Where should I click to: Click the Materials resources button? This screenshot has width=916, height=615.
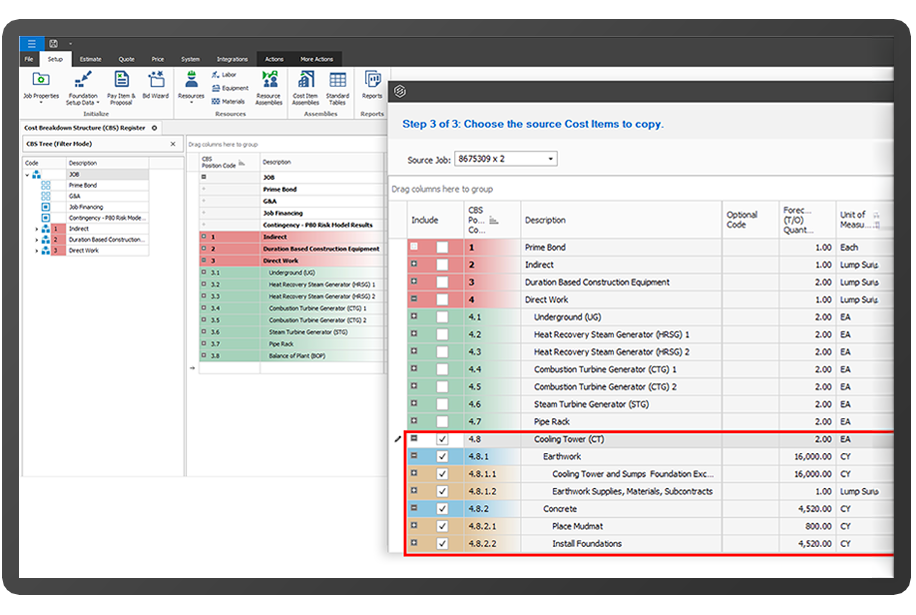point(227,100)
